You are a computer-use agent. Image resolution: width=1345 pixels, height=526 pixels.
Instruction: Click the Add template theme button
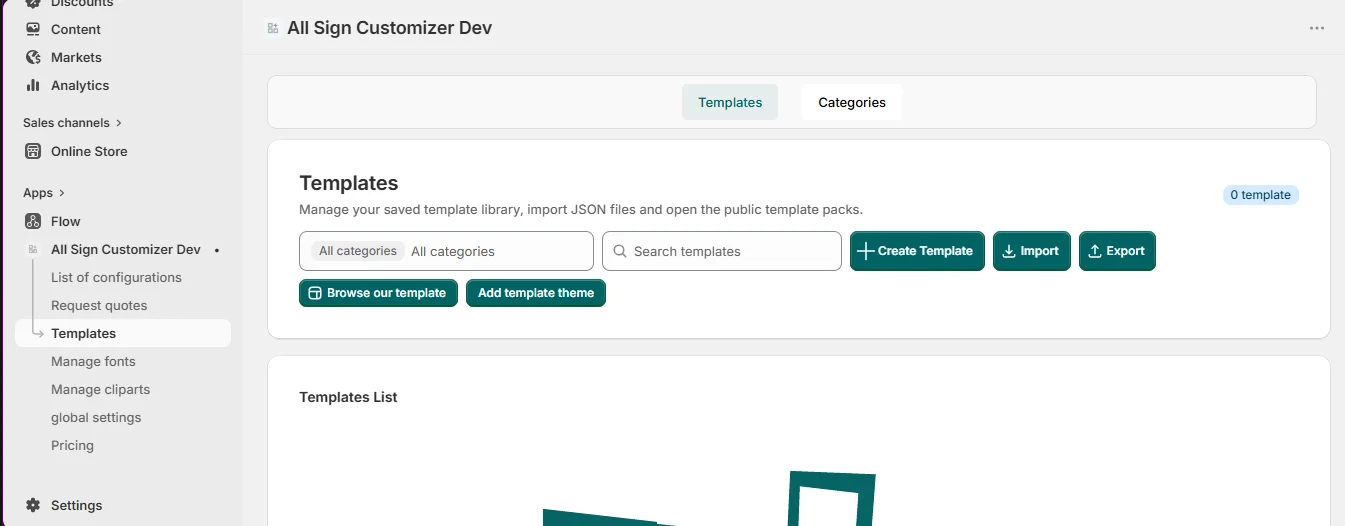tap(536, 293)
